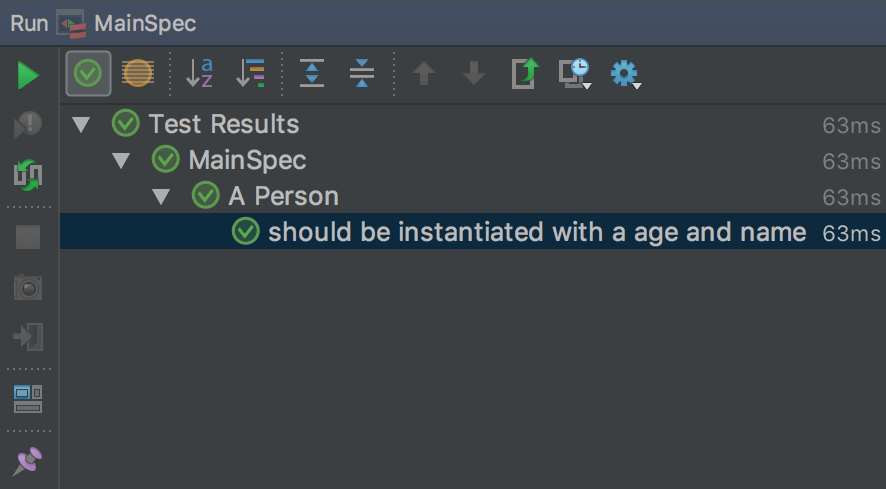886x489 pixels.
Task: Click the green Run play button
Action: coord(28,75)
